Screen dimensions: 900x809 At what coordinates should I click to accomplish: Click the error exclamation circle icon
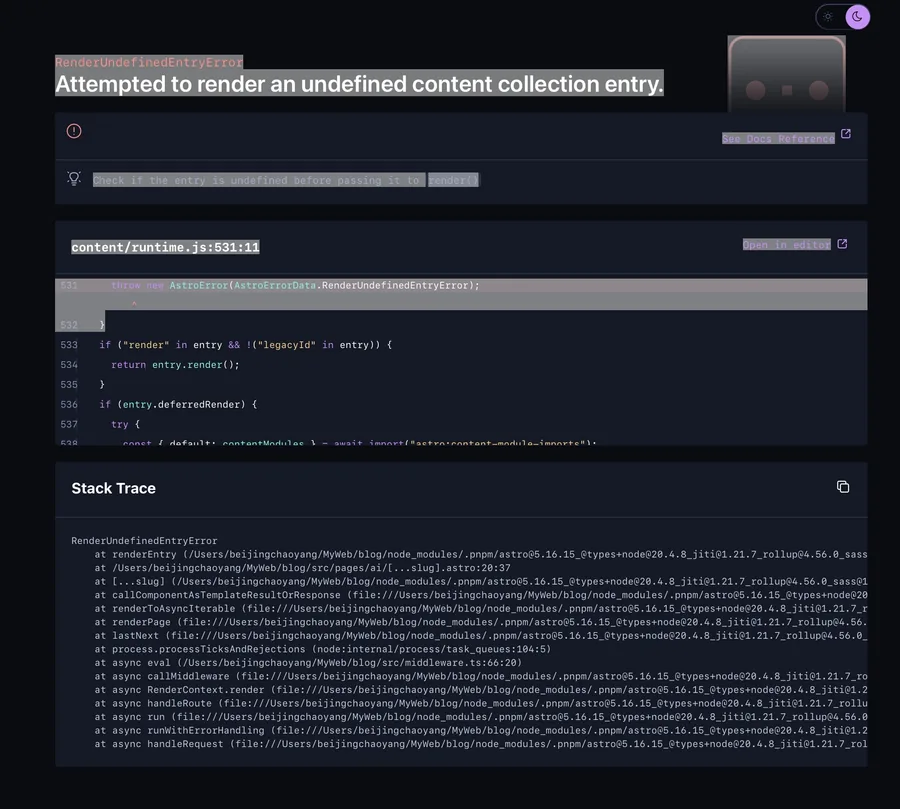click(x=74, y=131)
